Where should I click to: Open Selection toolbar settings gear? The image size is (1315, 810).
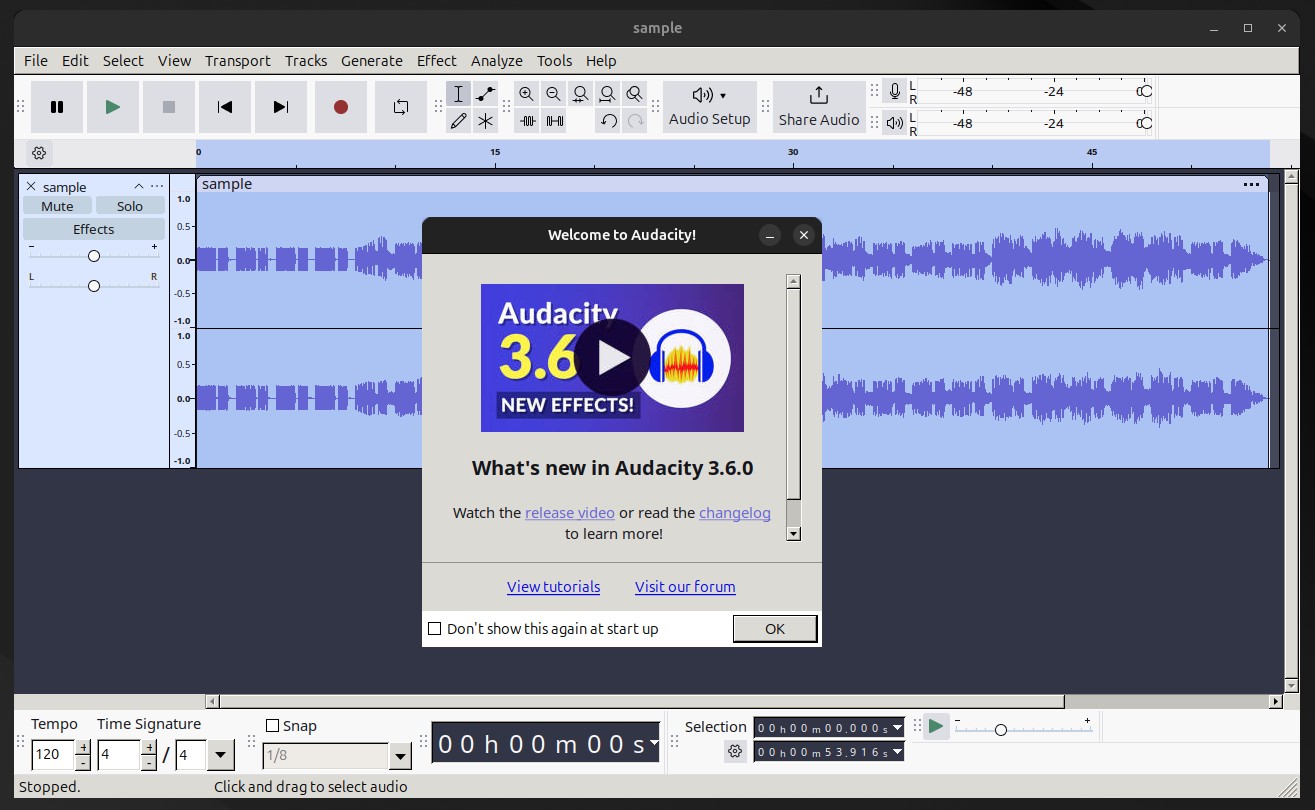tap(736, 751)
